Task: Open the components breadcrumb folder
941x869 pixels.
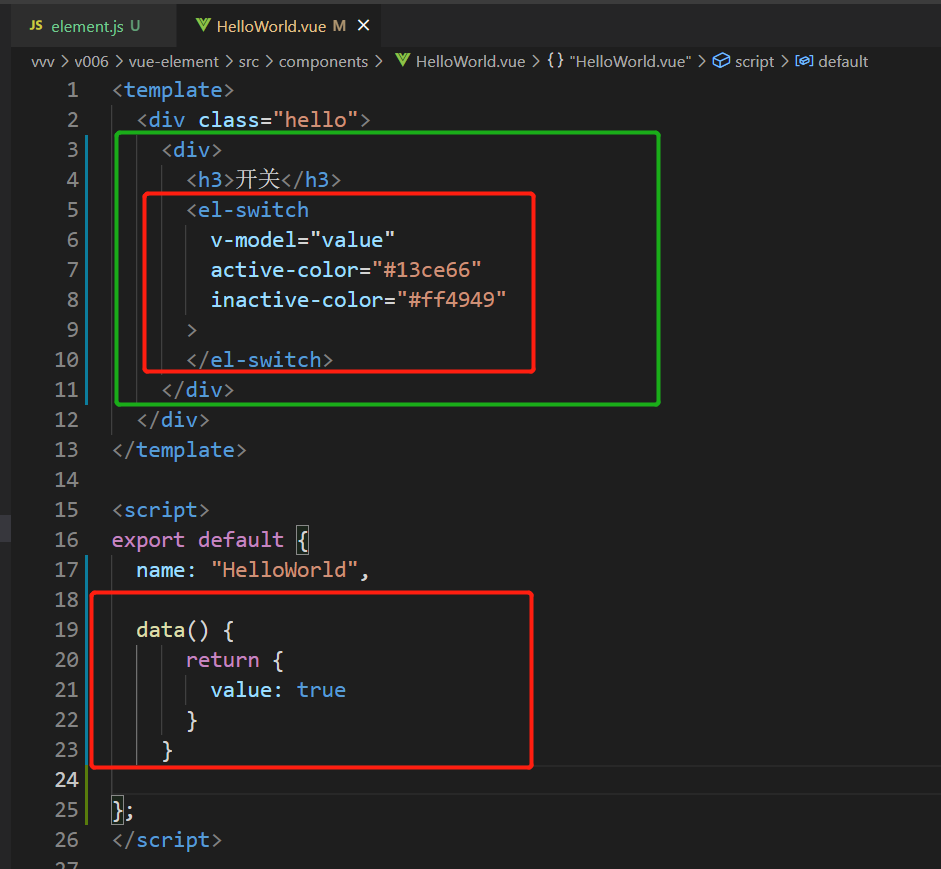Action: (x=323, y=62)
